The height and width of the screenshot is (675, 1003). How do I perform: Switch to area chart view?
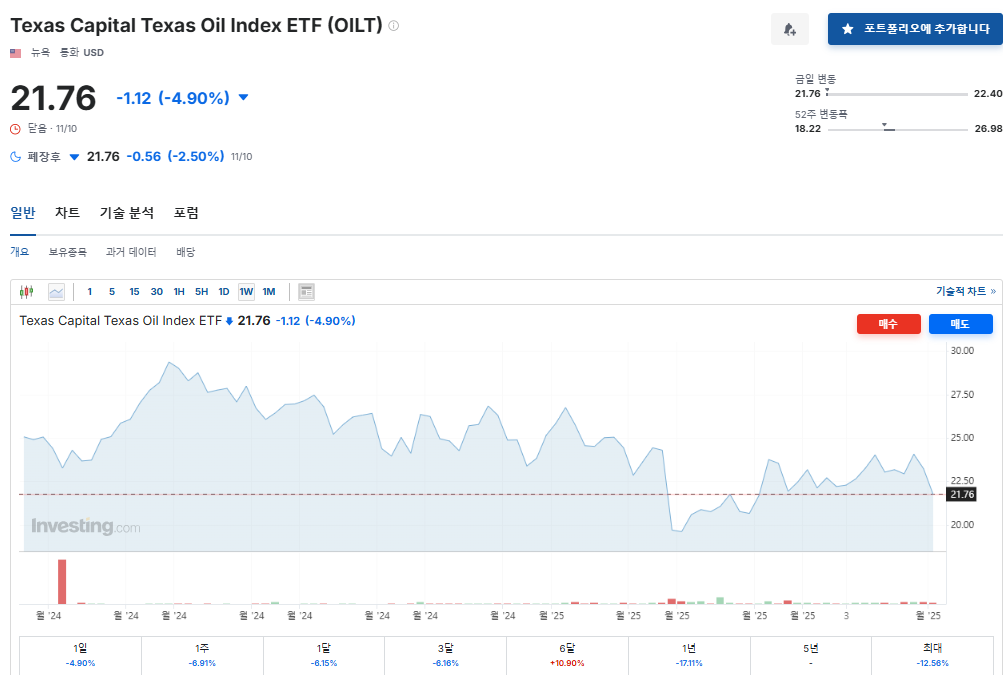coord(57,291)
